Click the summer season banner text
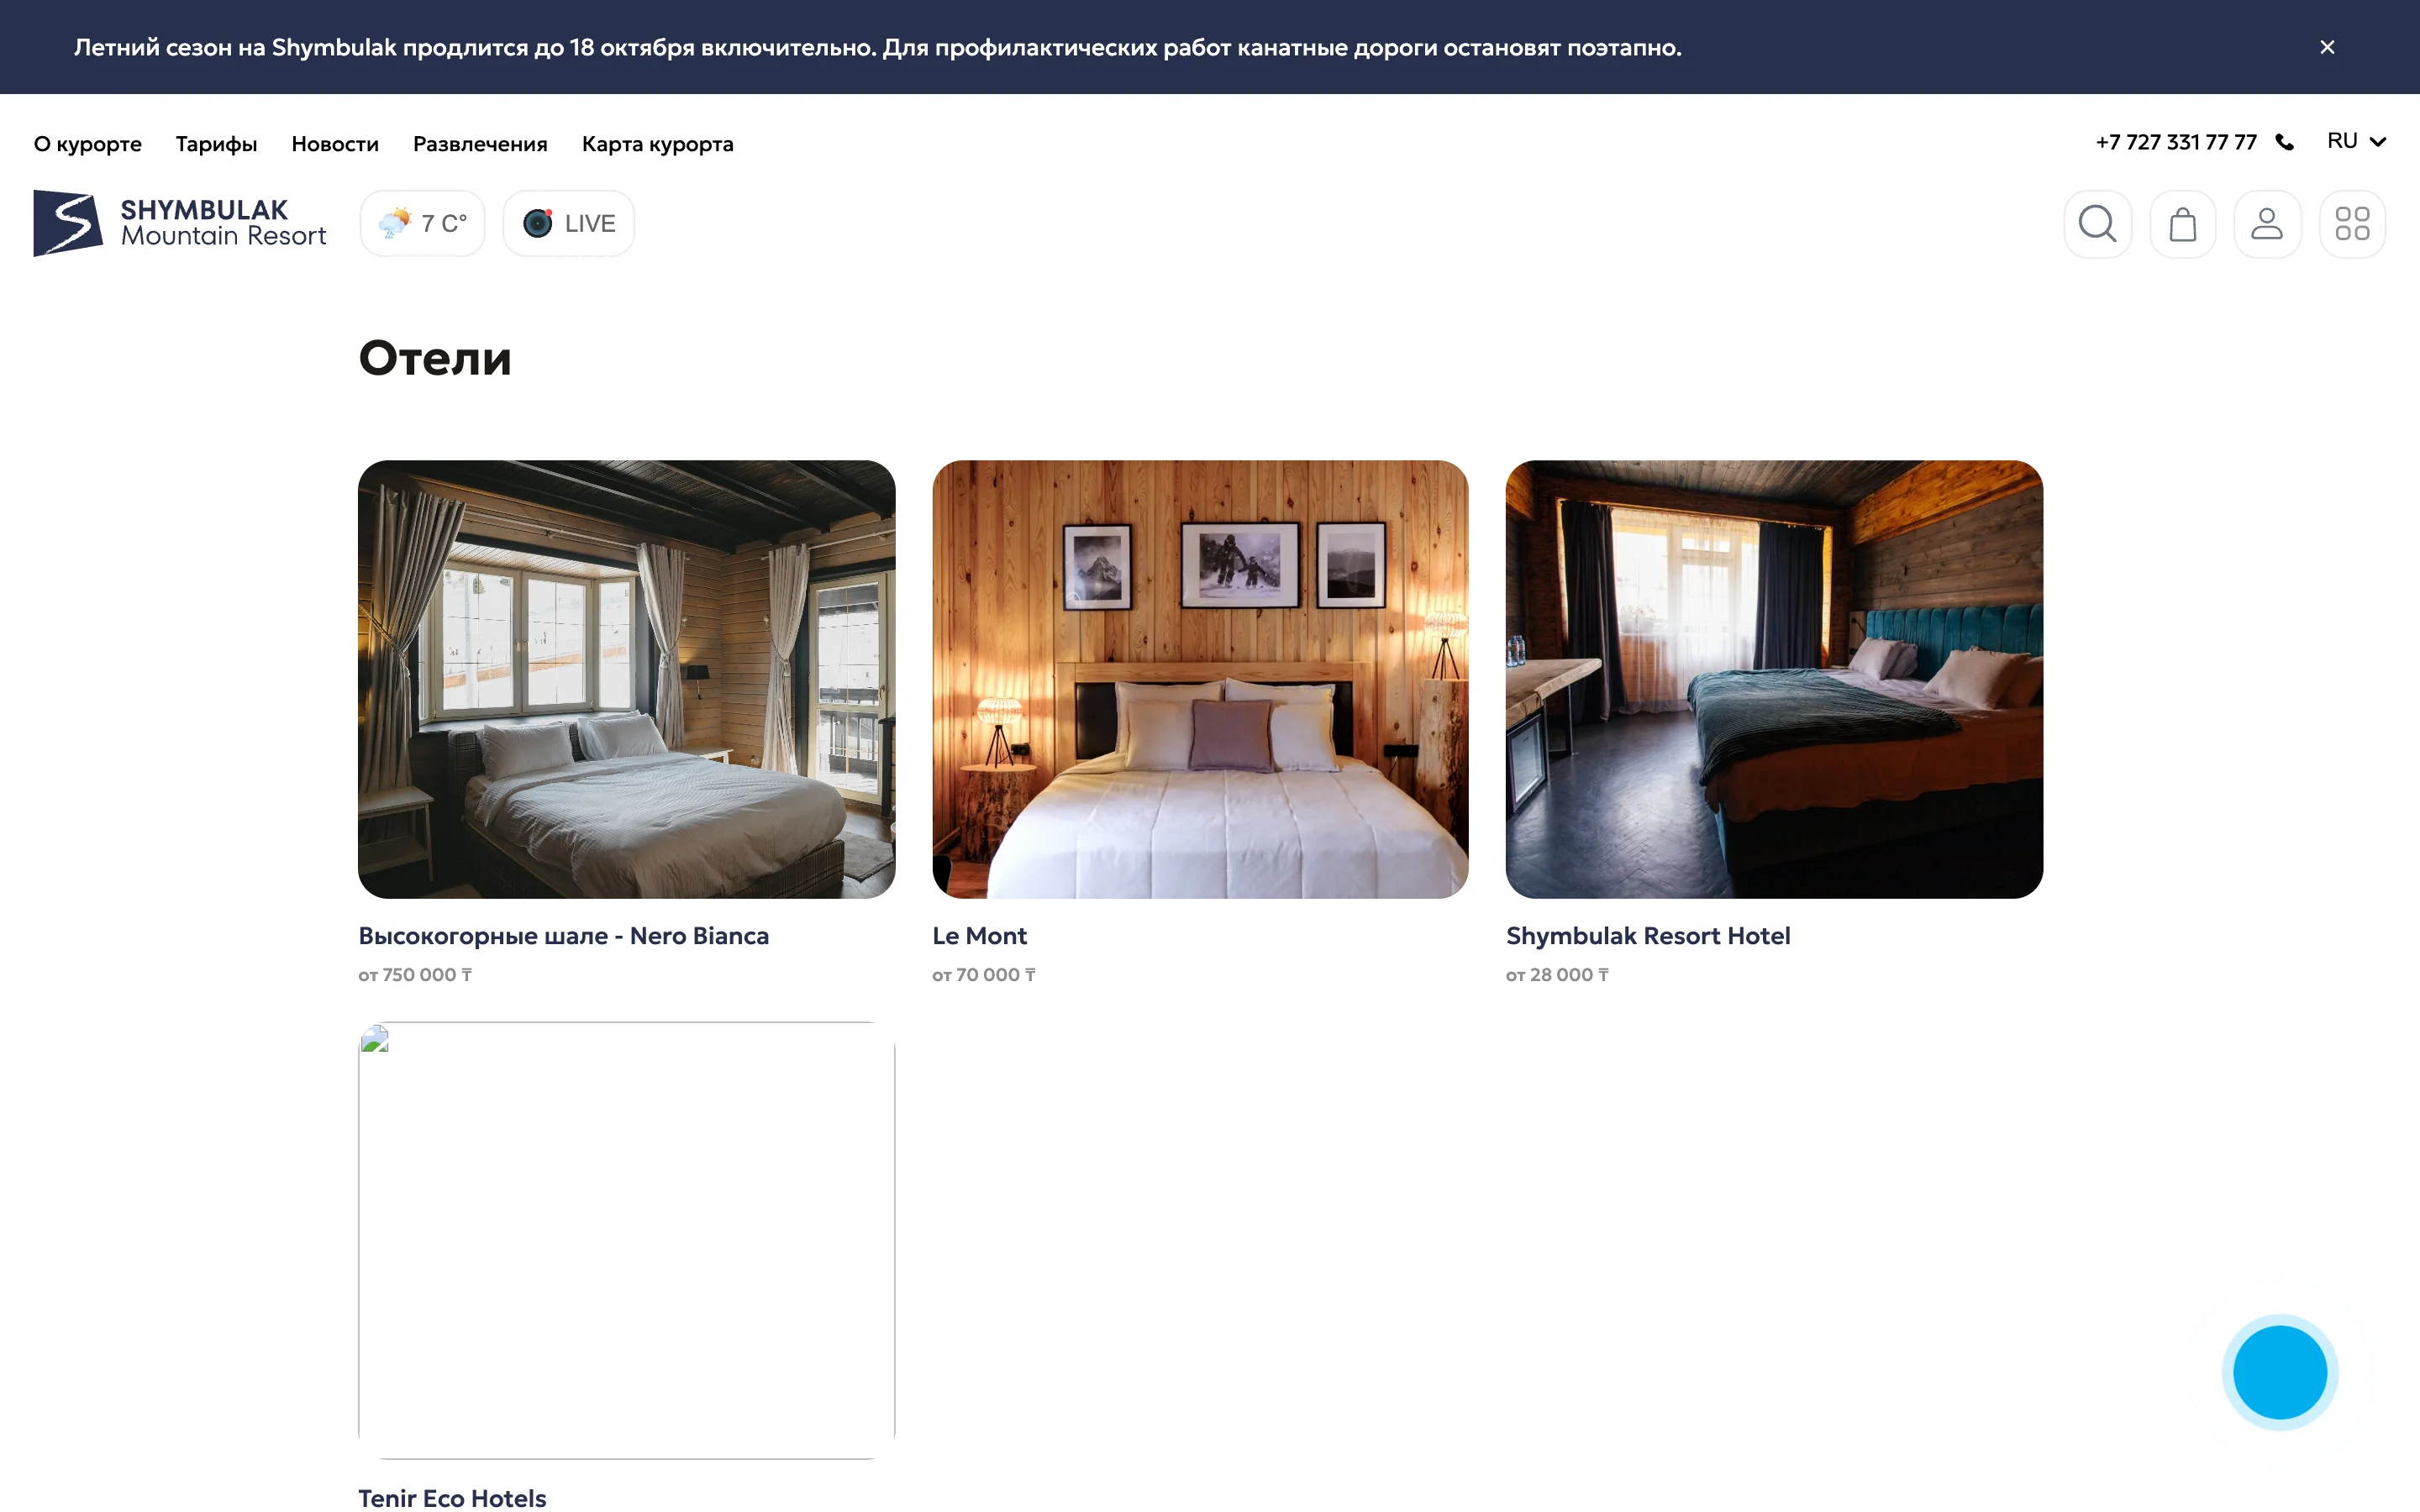Screen dimensions: 2420x1512 coord(878,48)
